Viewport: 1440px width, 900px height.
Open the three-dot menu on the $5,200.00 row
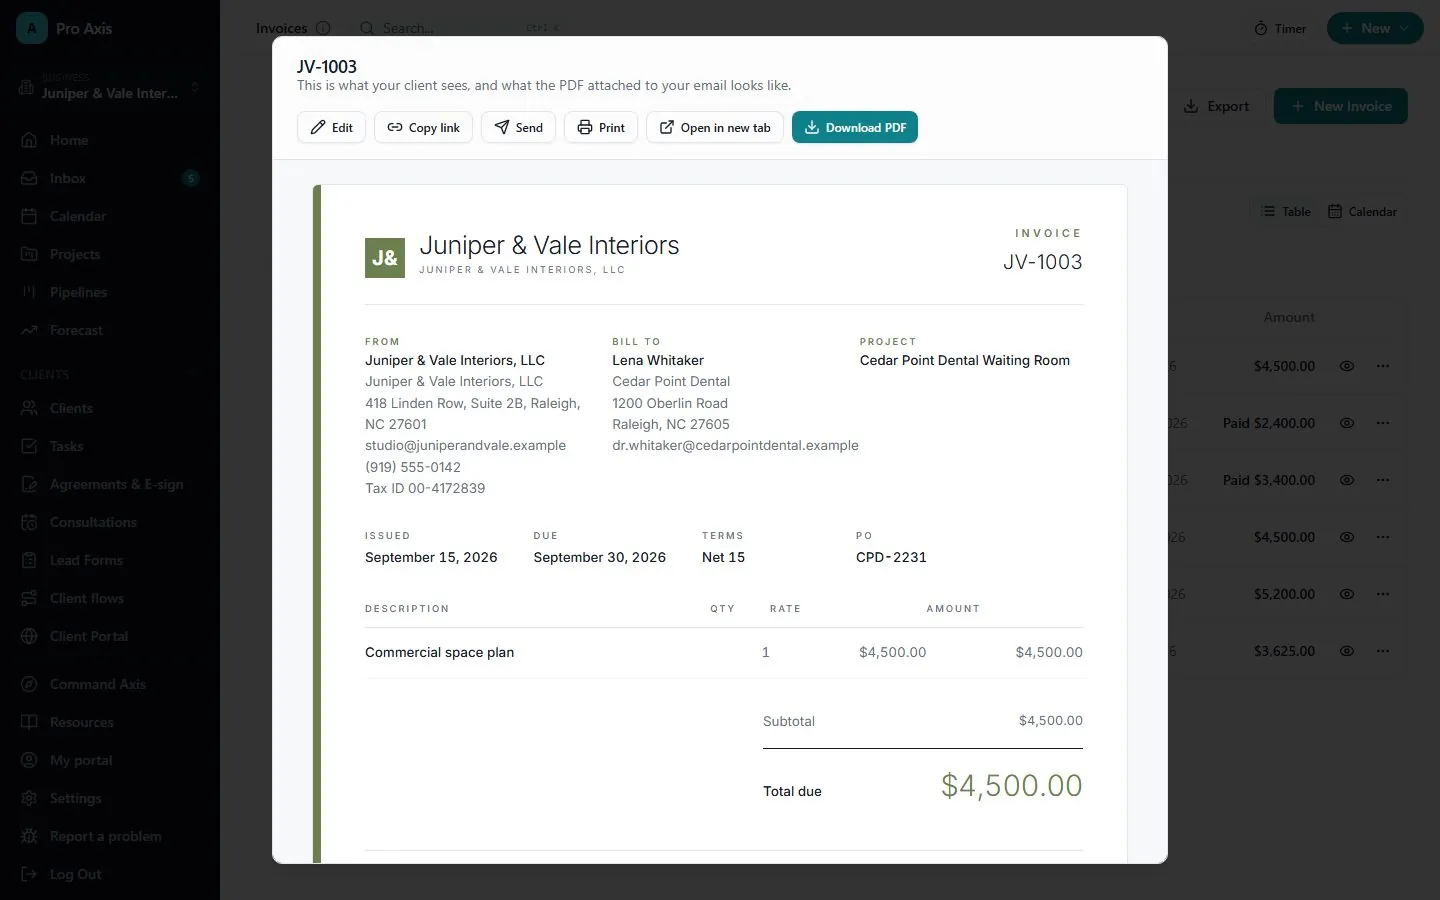(x=1383, y=594)
